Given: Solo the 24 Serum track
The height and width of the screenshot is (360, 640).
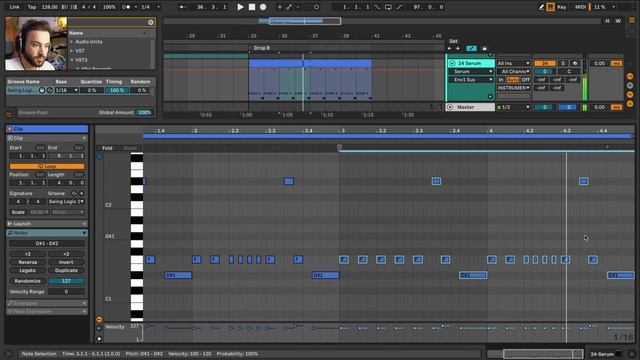Looking at the screenshot, I should 563,63.
